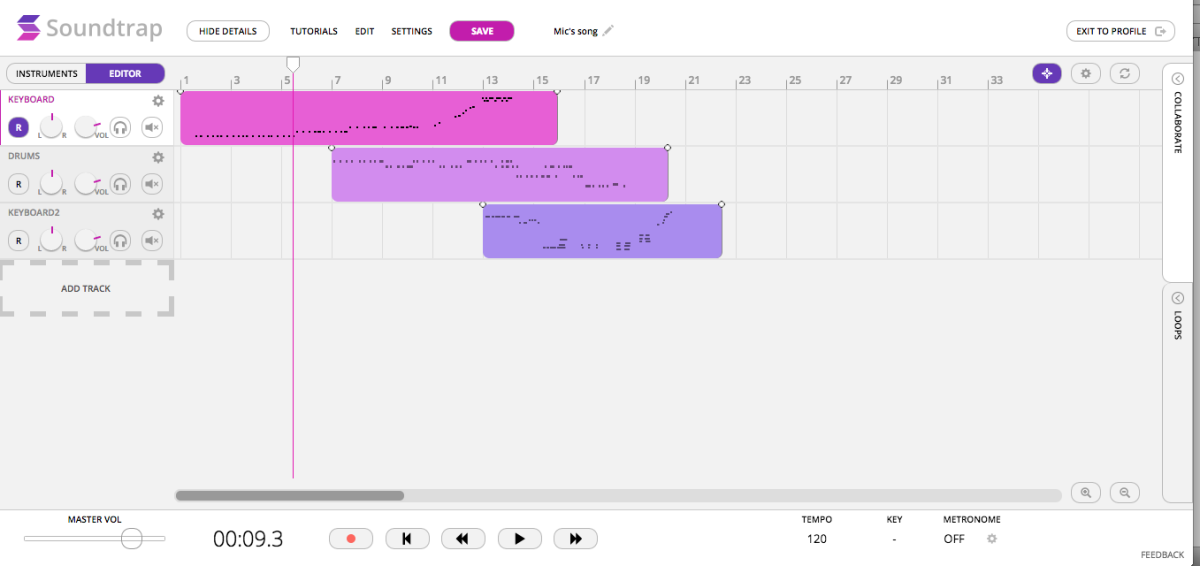Enable headphone solo on KEYBOARD2 track
Viewport: 1200px width, 566px height.
[120, 240]
